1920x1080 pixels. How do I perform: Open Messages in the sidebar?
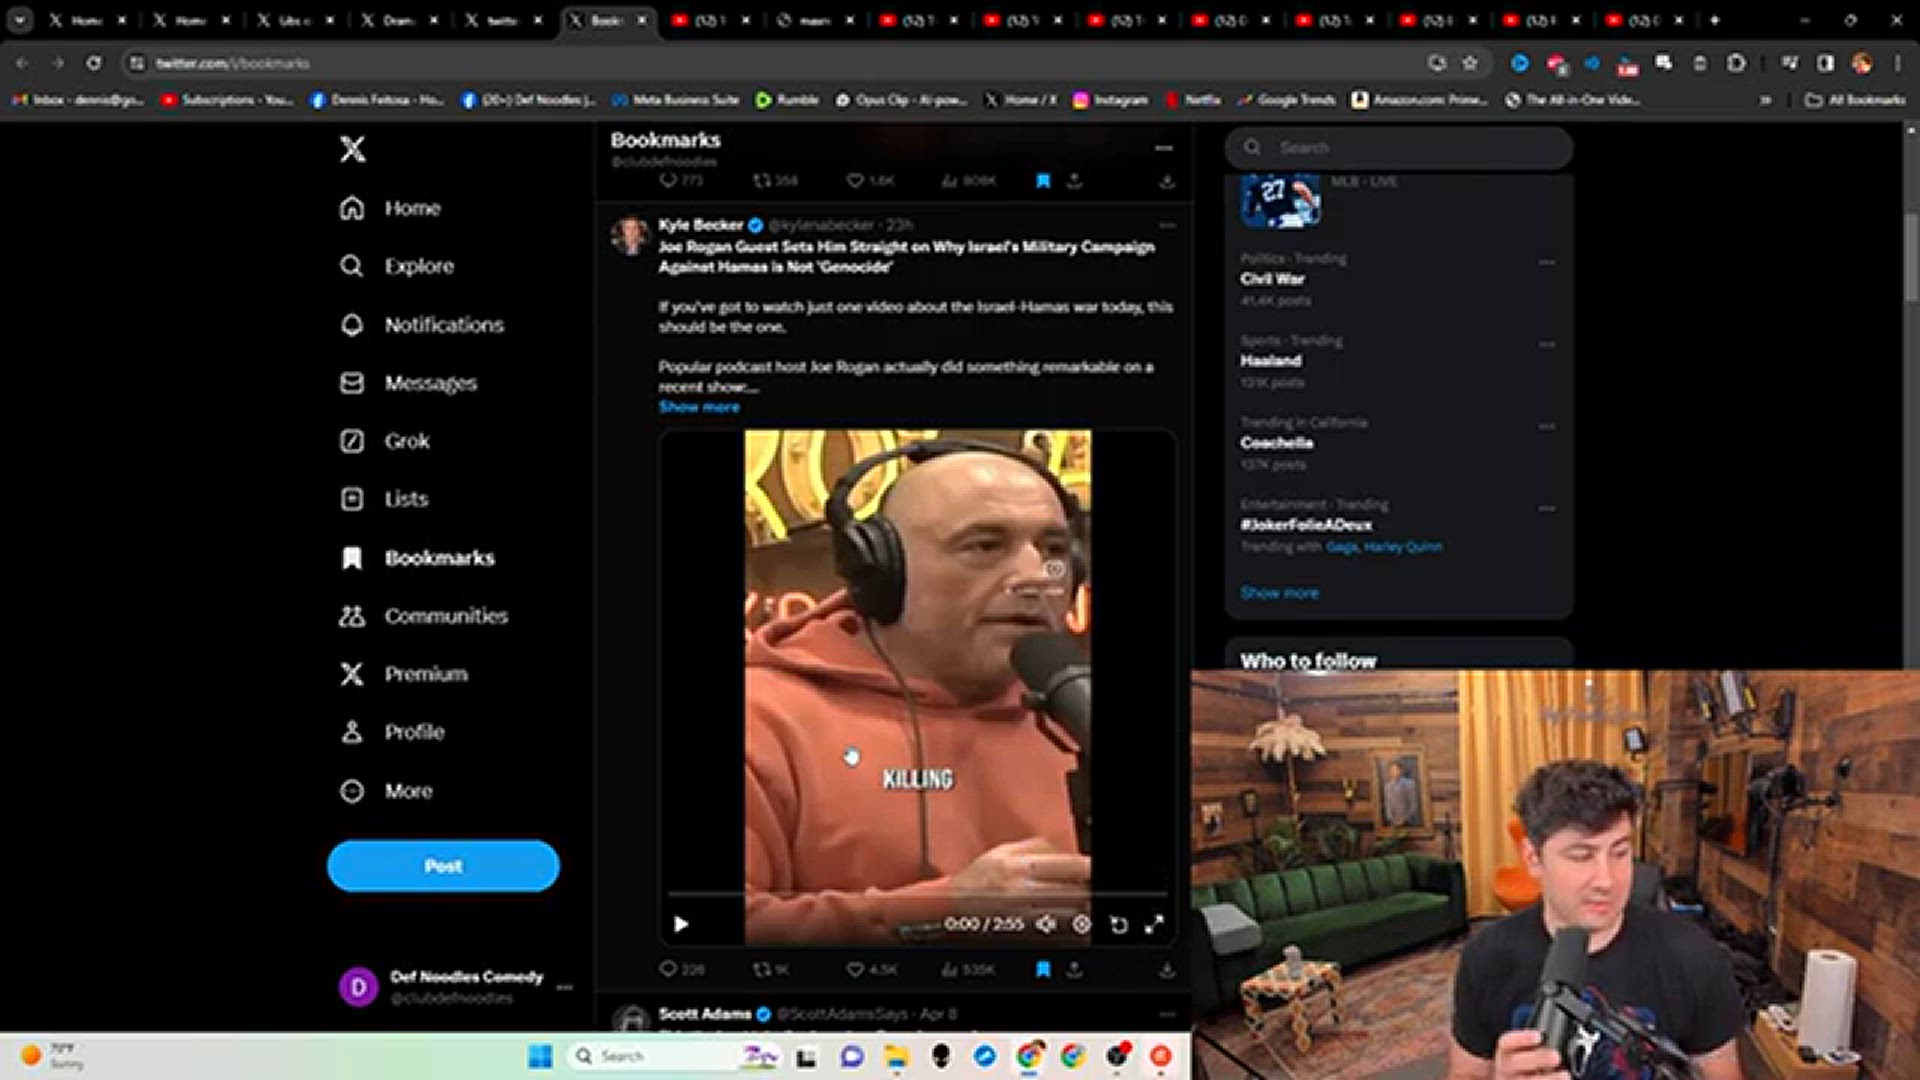409,383
